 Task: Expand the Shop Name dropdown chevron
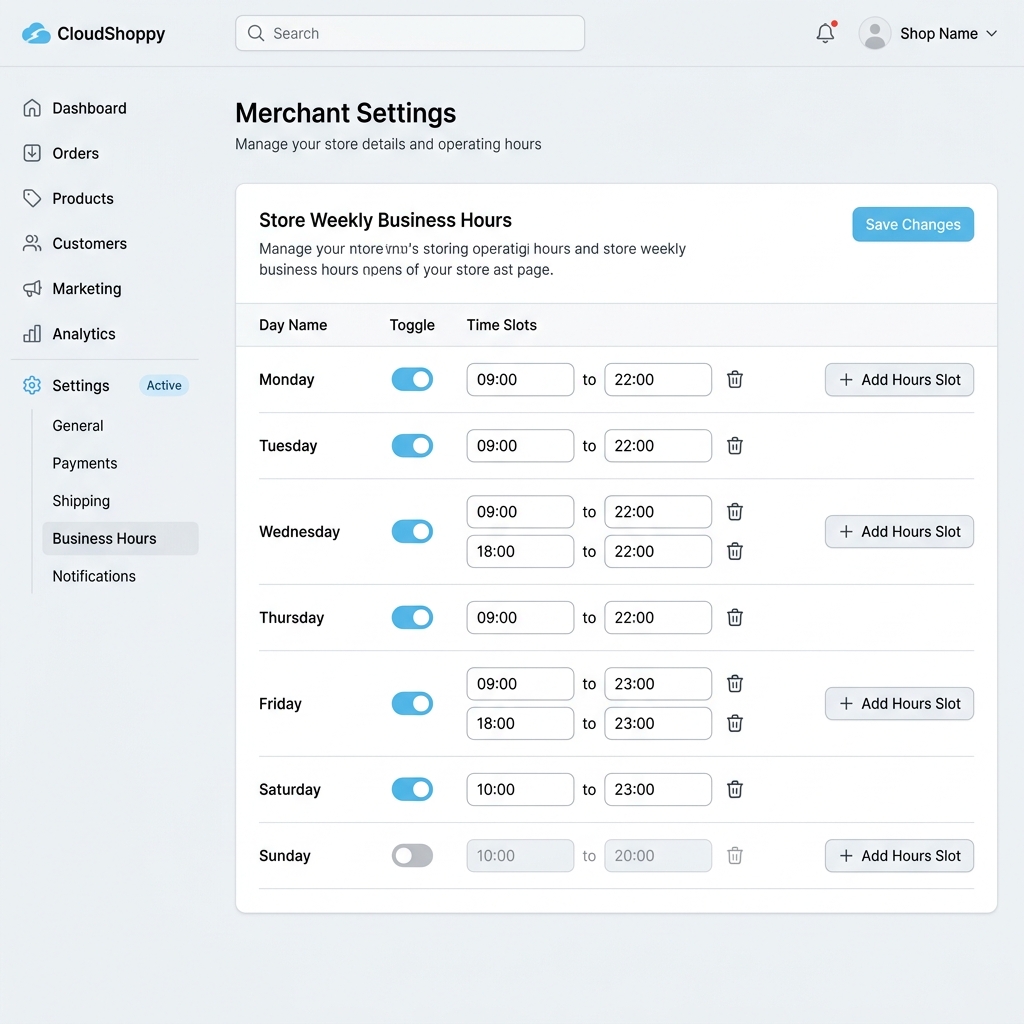tap(991, 33)
